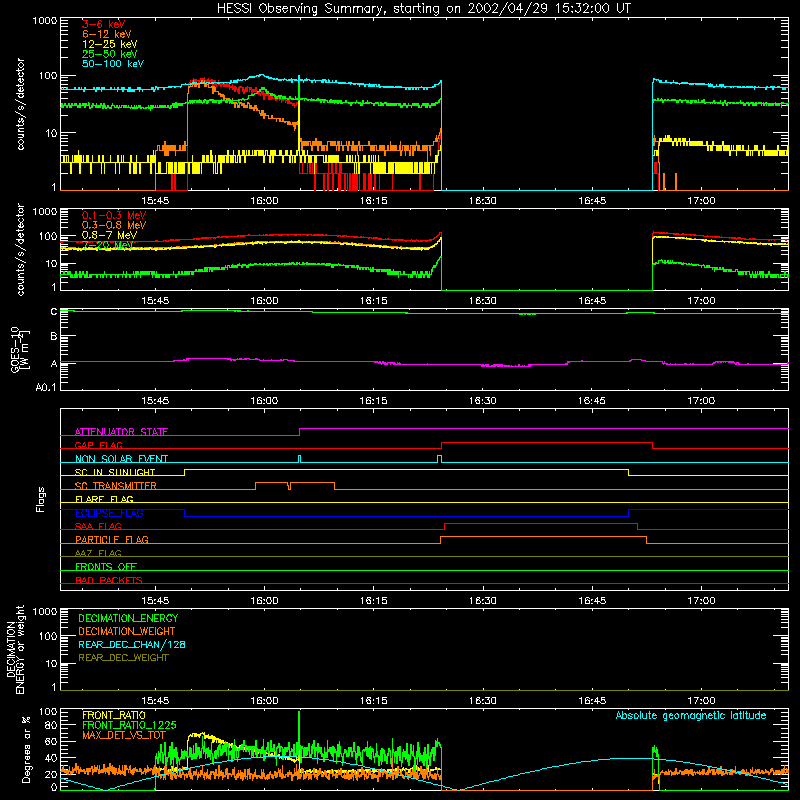Click the ATTENUATOR_STATE step-up transition
This screenshot has height=800, width=800.
(x=299, y=432)
